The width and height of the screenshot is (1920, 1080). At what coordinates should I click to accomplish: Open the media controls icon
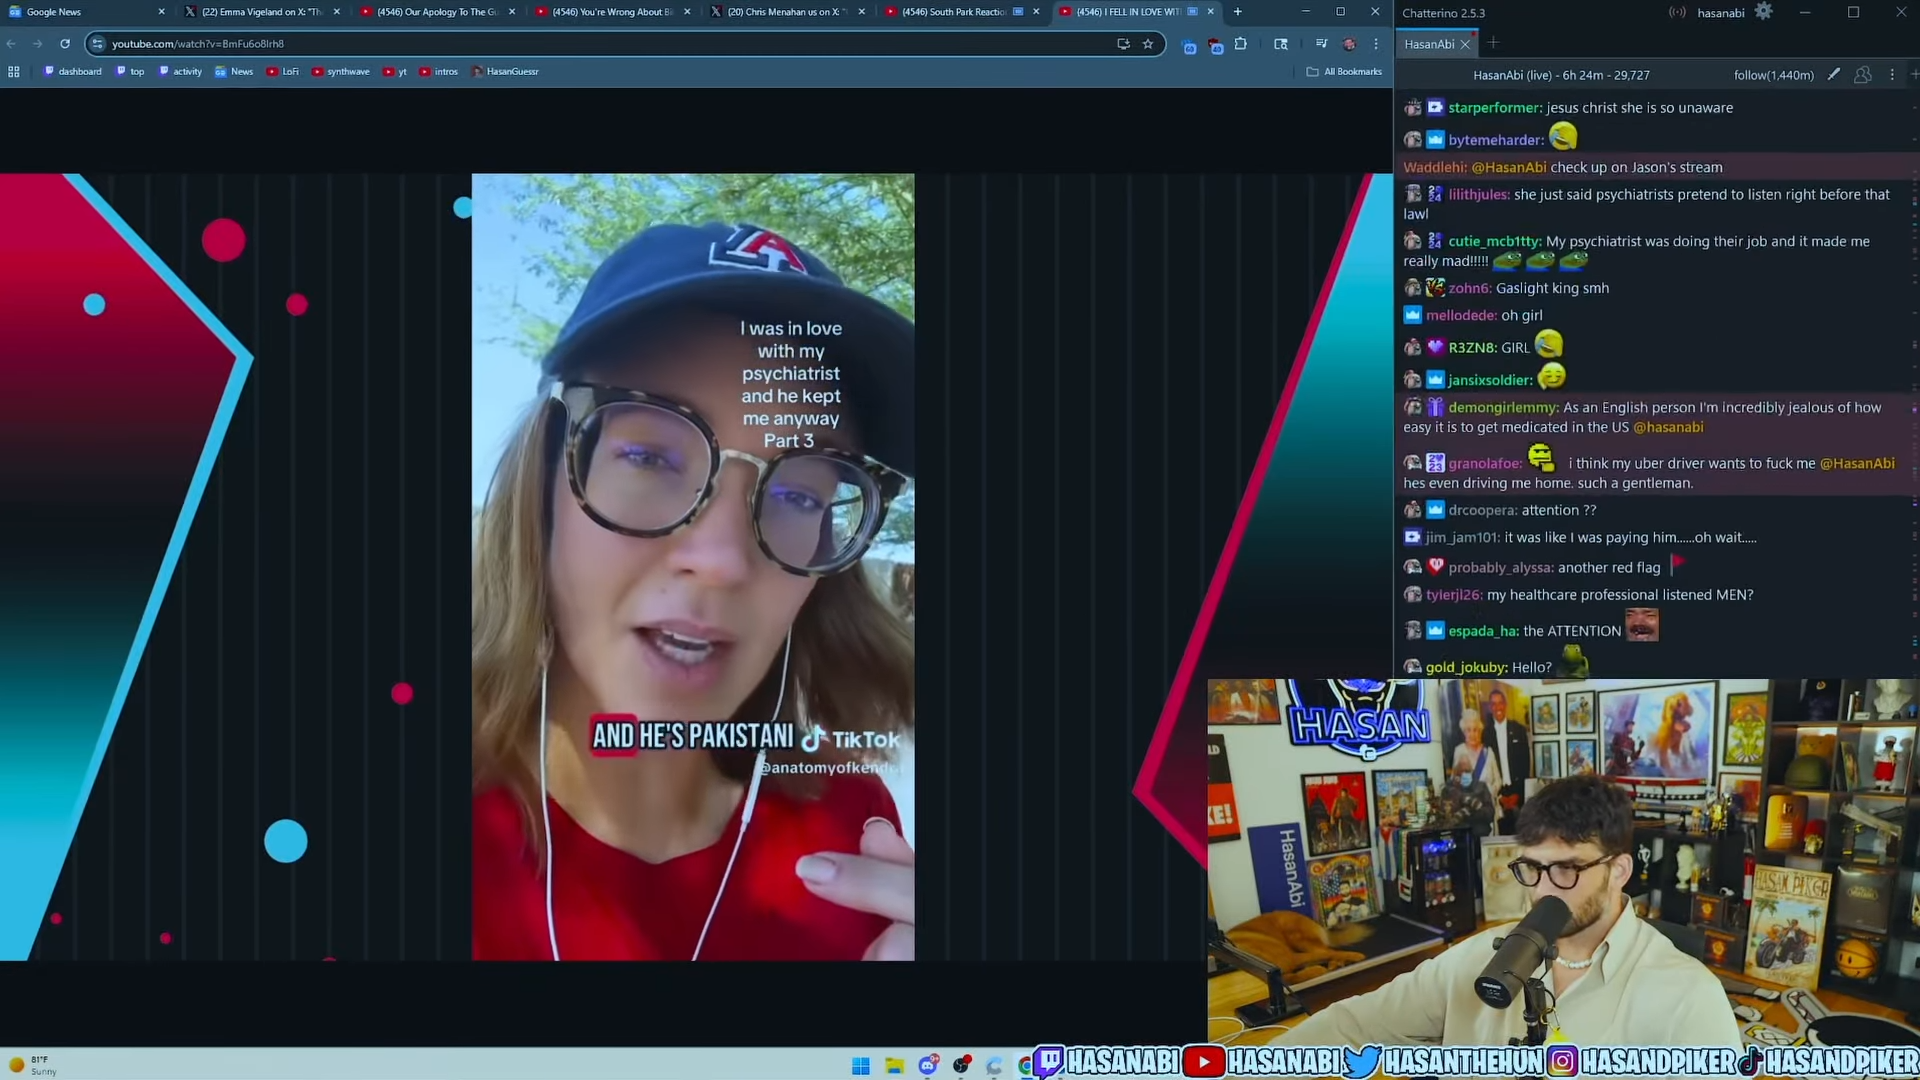coord(1321,44)
